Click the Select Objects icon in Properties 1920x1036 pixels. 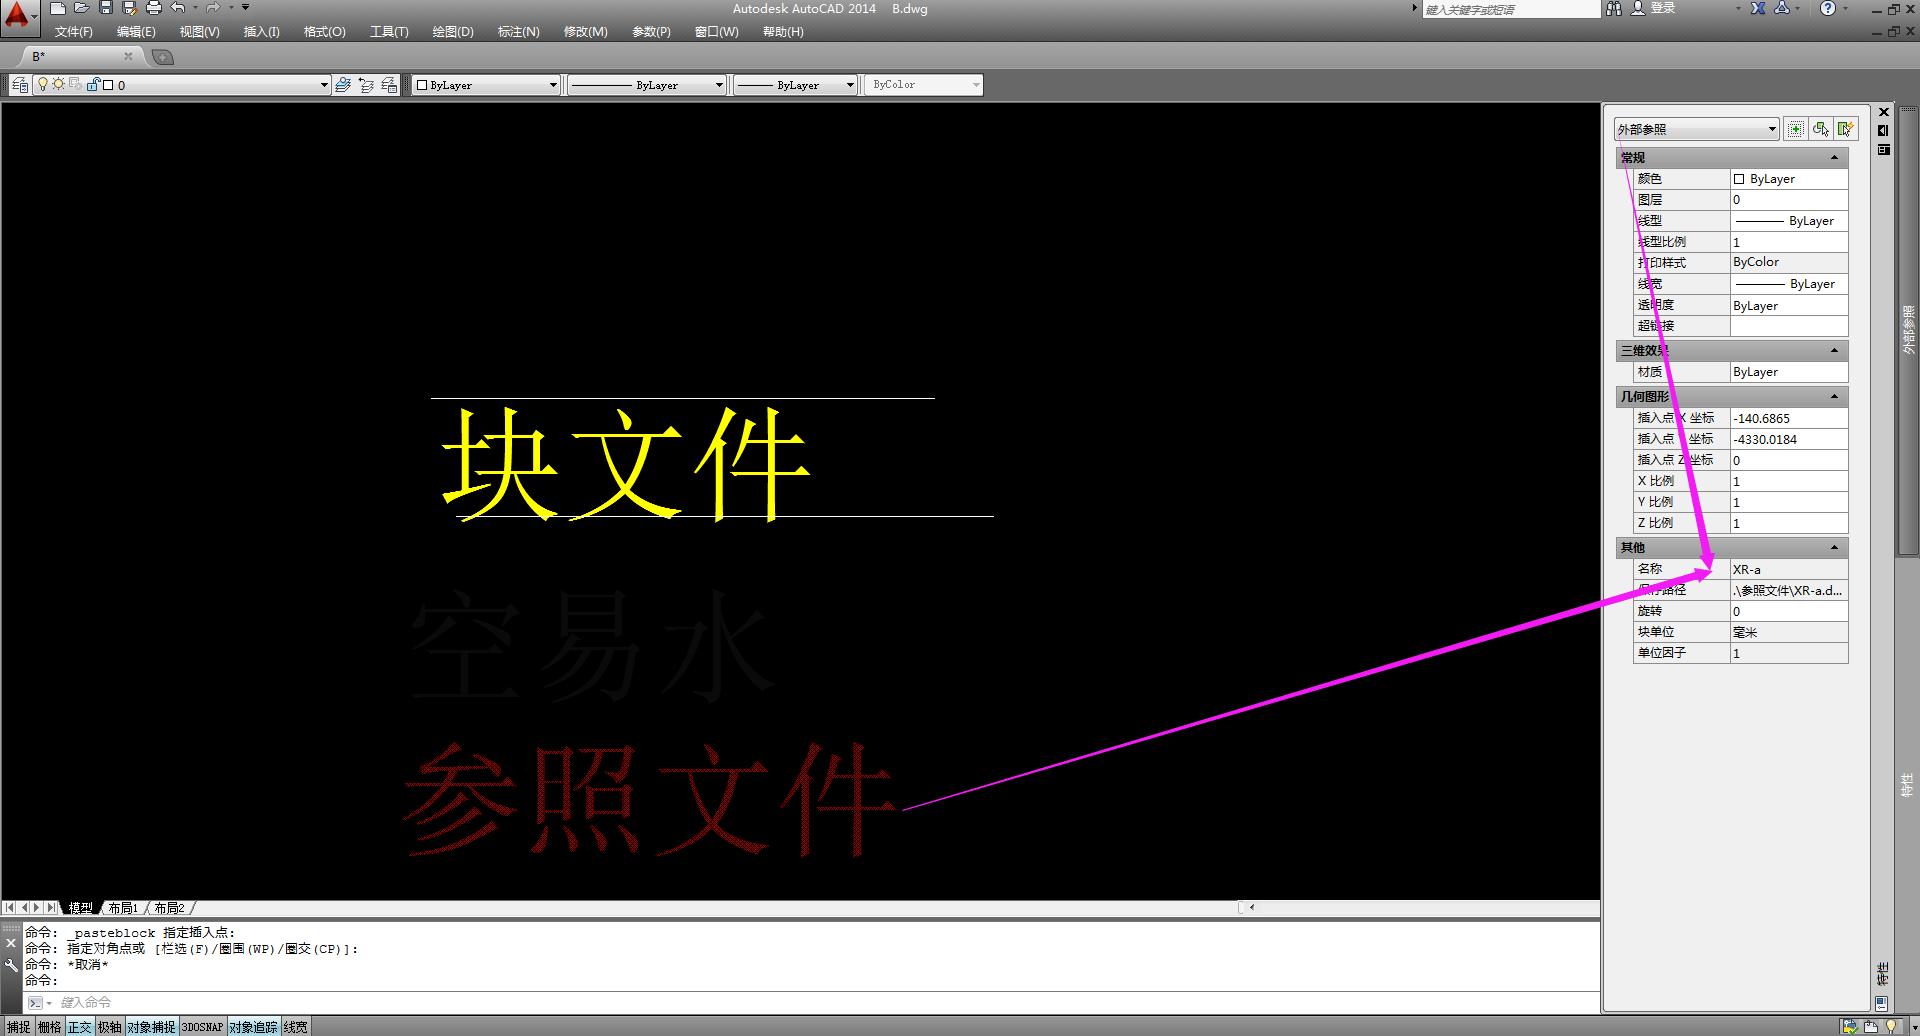(x=1821, y=129)
